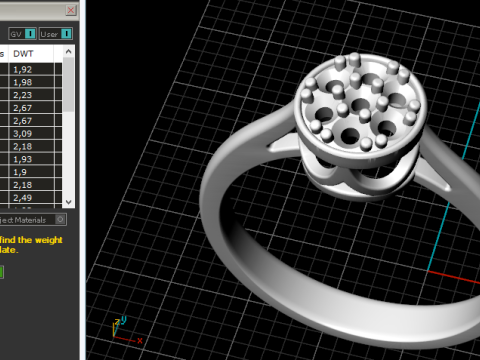Viewport: 480px width, 360px height.
Task: Click the scroll down arrow of the table
Action: [68, 202]
